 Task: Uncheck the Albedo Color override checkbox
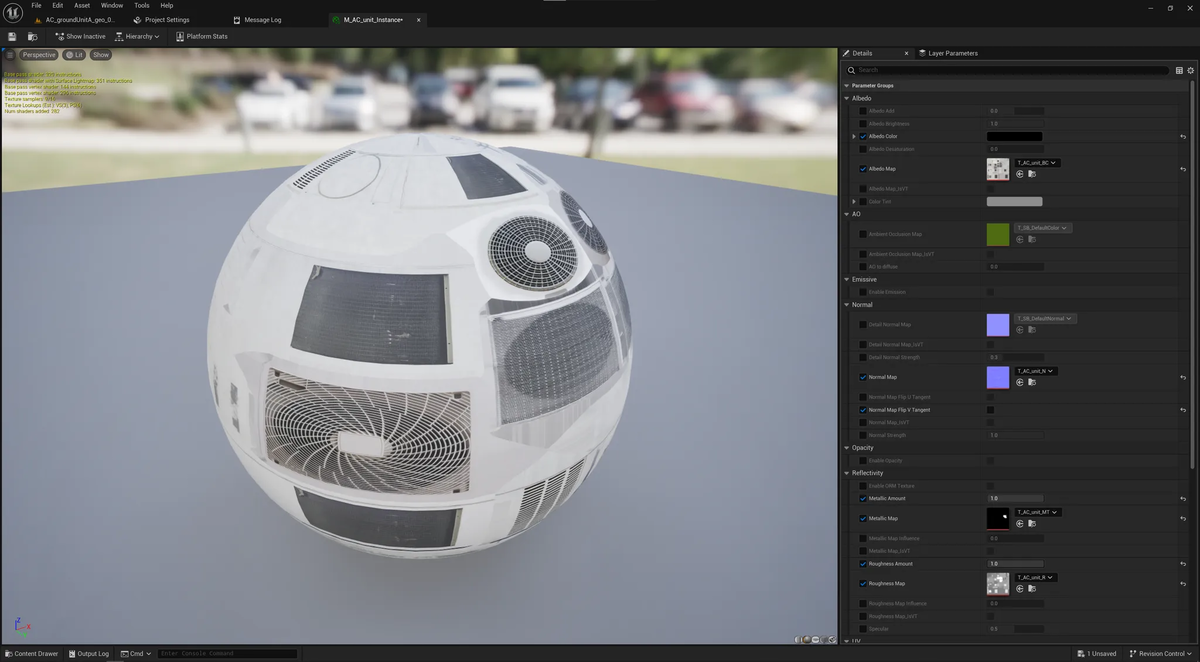[x=863, y=136]
